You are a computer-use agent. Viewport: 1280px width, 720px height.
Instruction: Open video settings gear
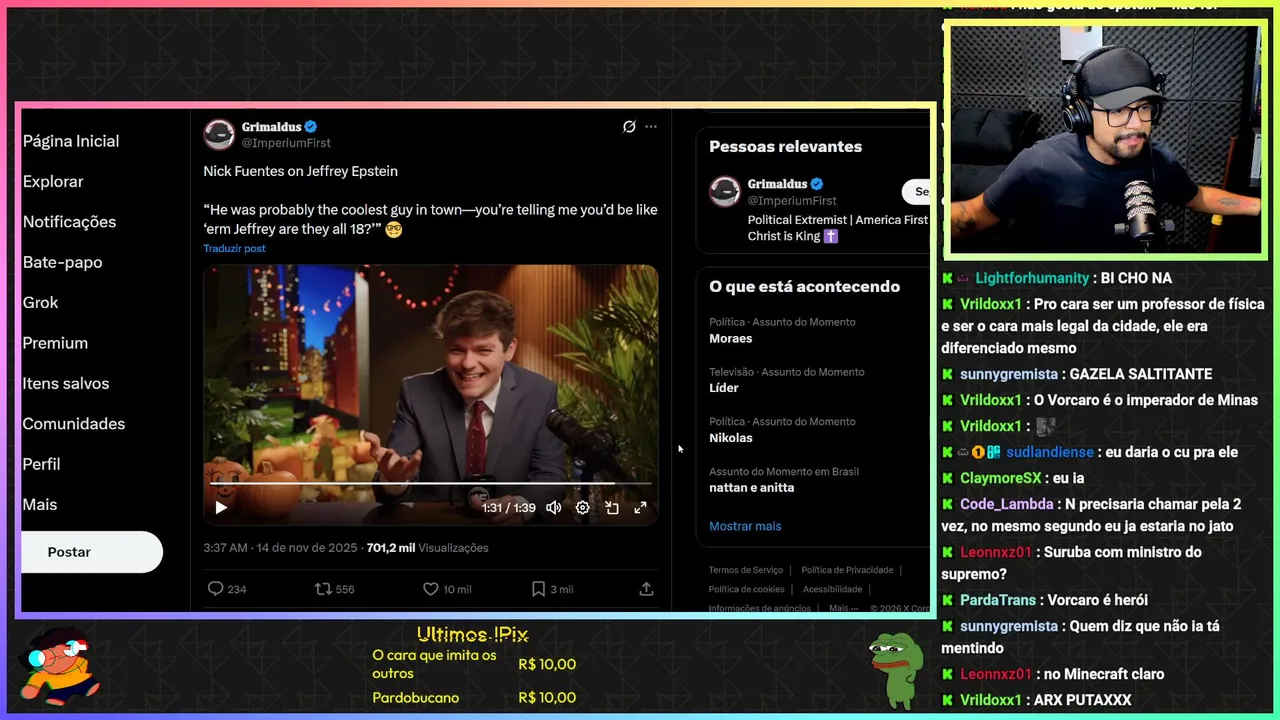[582, 508]
